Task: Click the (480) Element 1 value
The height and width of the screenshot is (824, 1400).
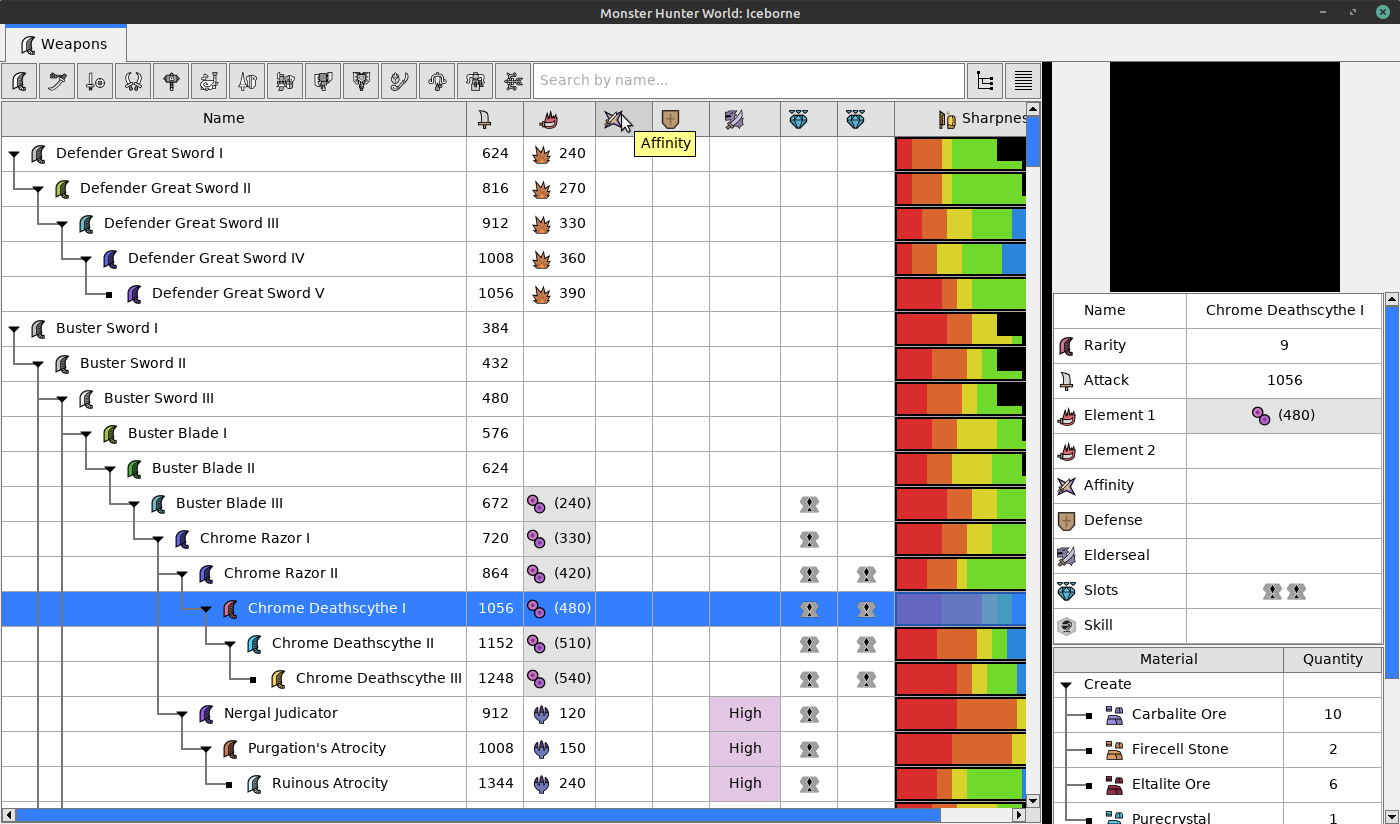Action: (x=1284, y=415)
